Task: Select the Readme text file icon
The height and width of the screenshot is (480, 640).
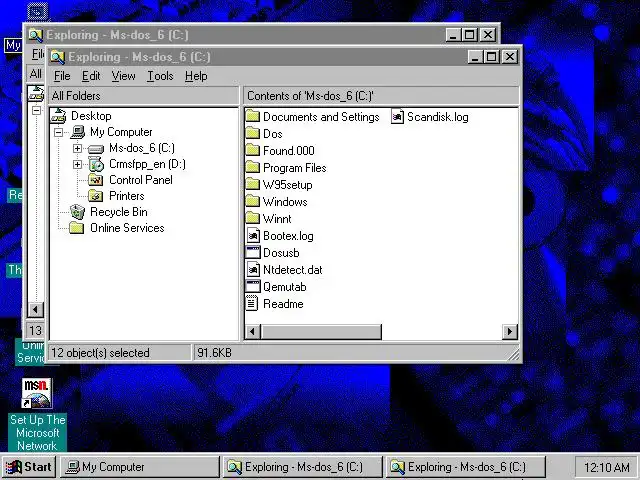Action: click(252, 304)
